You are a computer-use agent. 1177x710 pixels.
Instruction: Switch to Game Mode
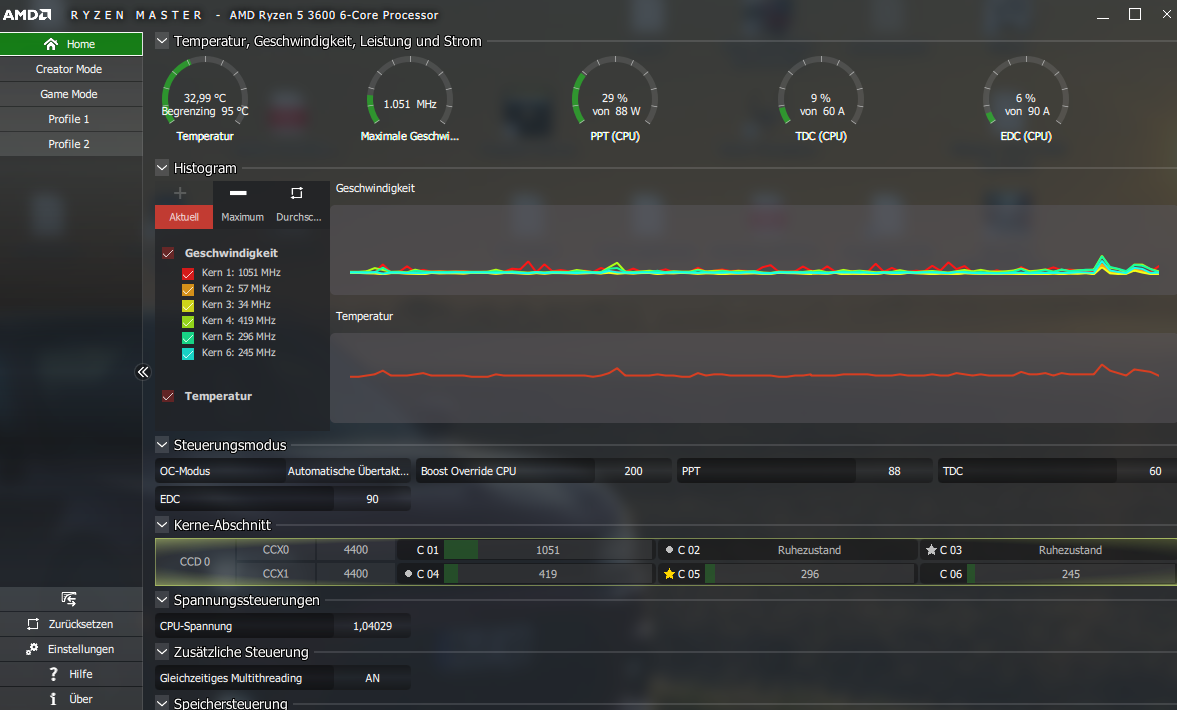[x=71, y=94]
